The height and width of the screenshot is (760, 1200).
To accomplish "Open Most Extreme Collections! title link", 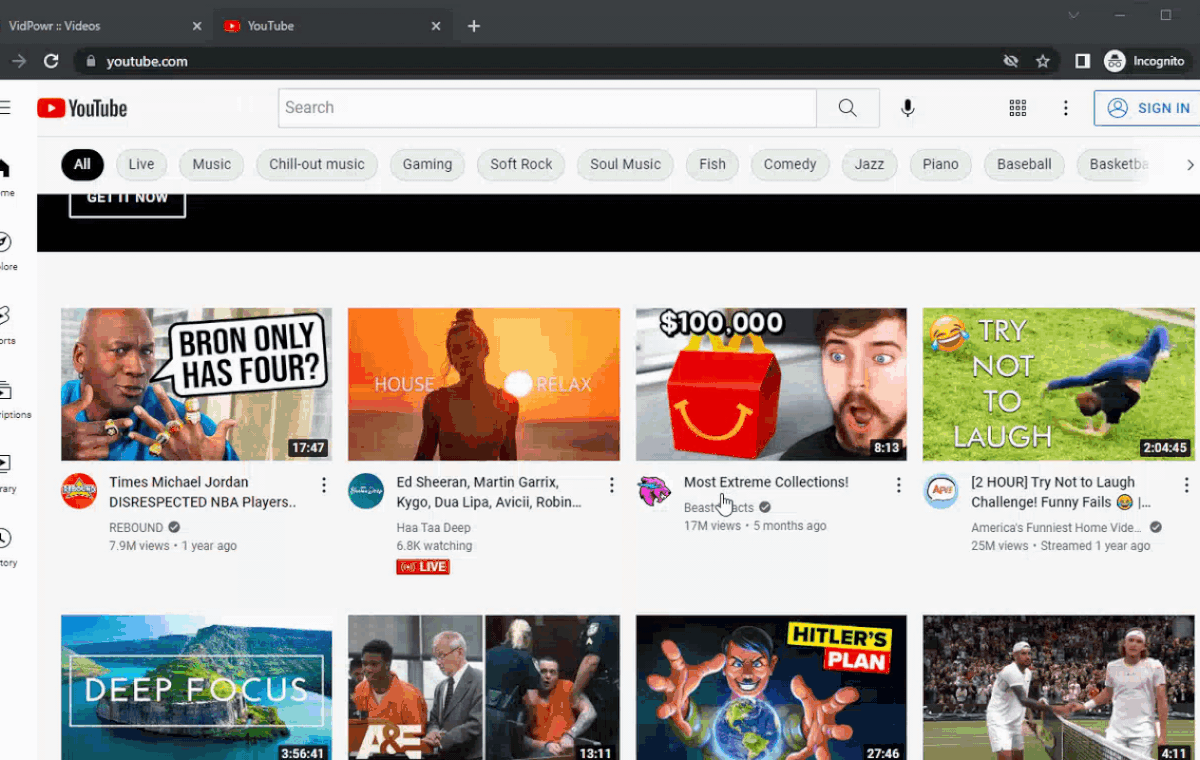I will pyautogui.click(x=766, y=482).
